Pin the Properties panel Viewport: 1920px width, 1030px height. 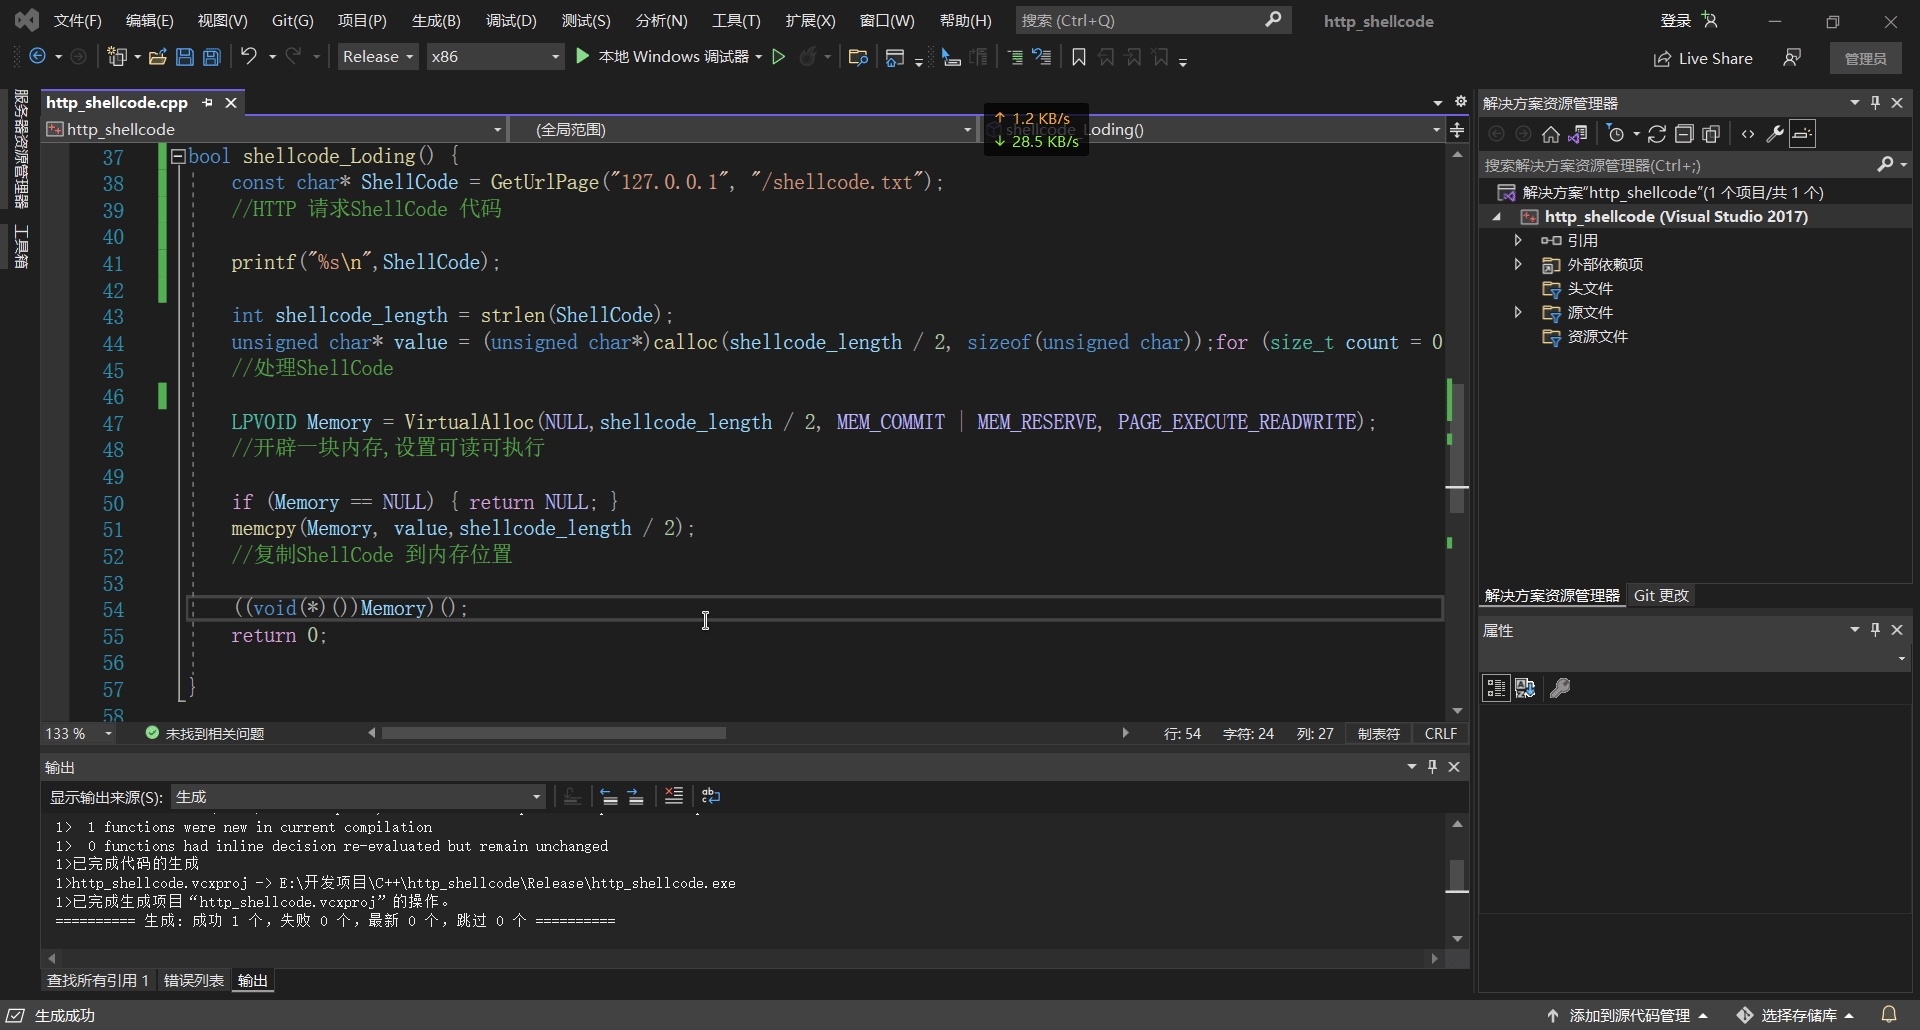[x=1875, y=630]
